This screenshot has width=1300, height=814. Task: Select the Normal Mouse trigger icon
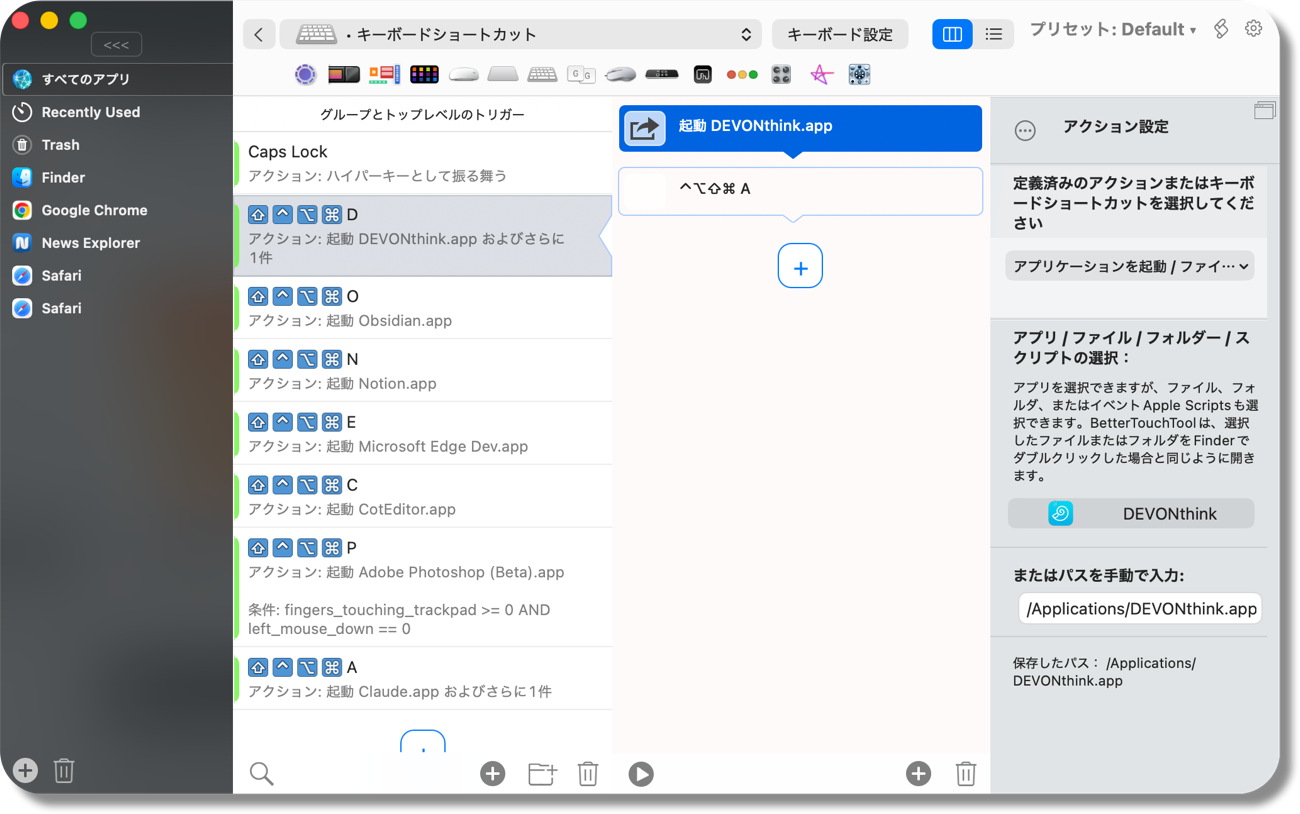pyautogui.click(x=620, y=74)
